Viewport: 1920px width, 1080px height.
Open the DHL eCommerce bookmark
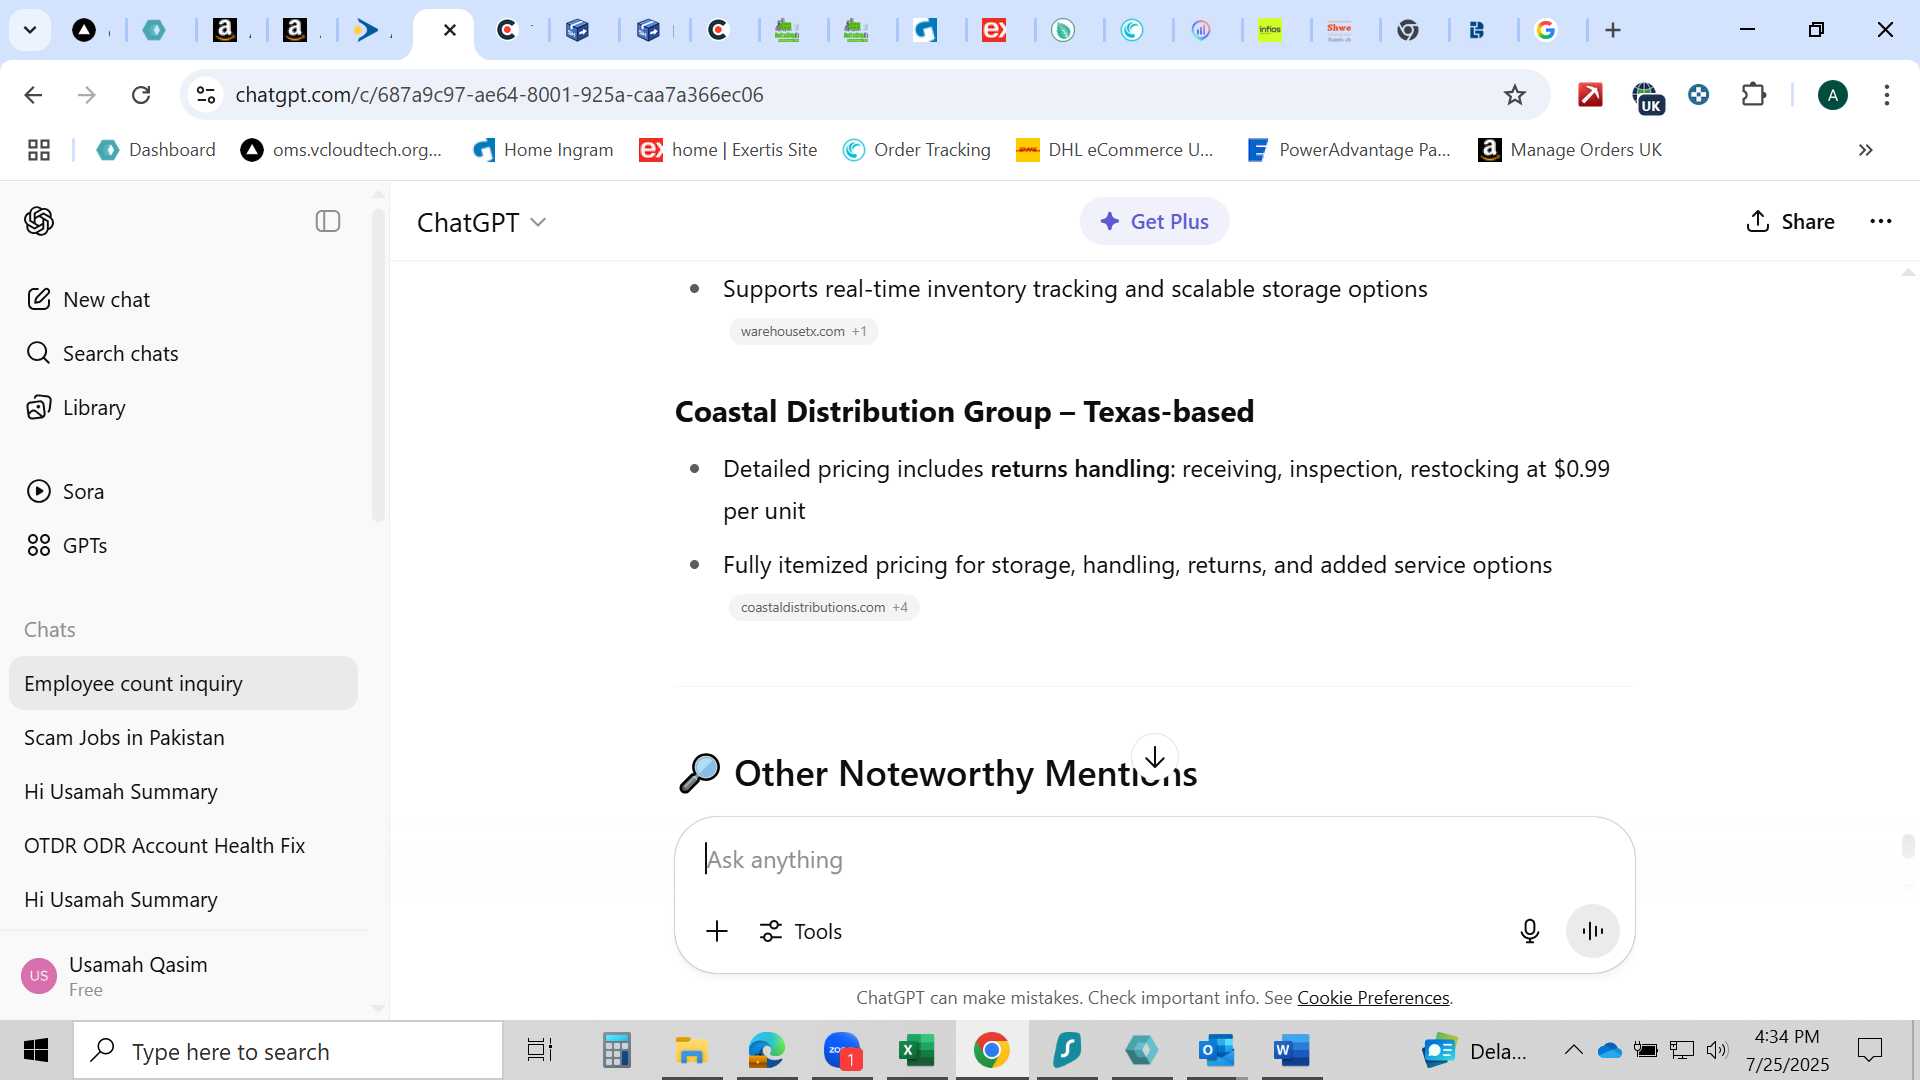1114,150
